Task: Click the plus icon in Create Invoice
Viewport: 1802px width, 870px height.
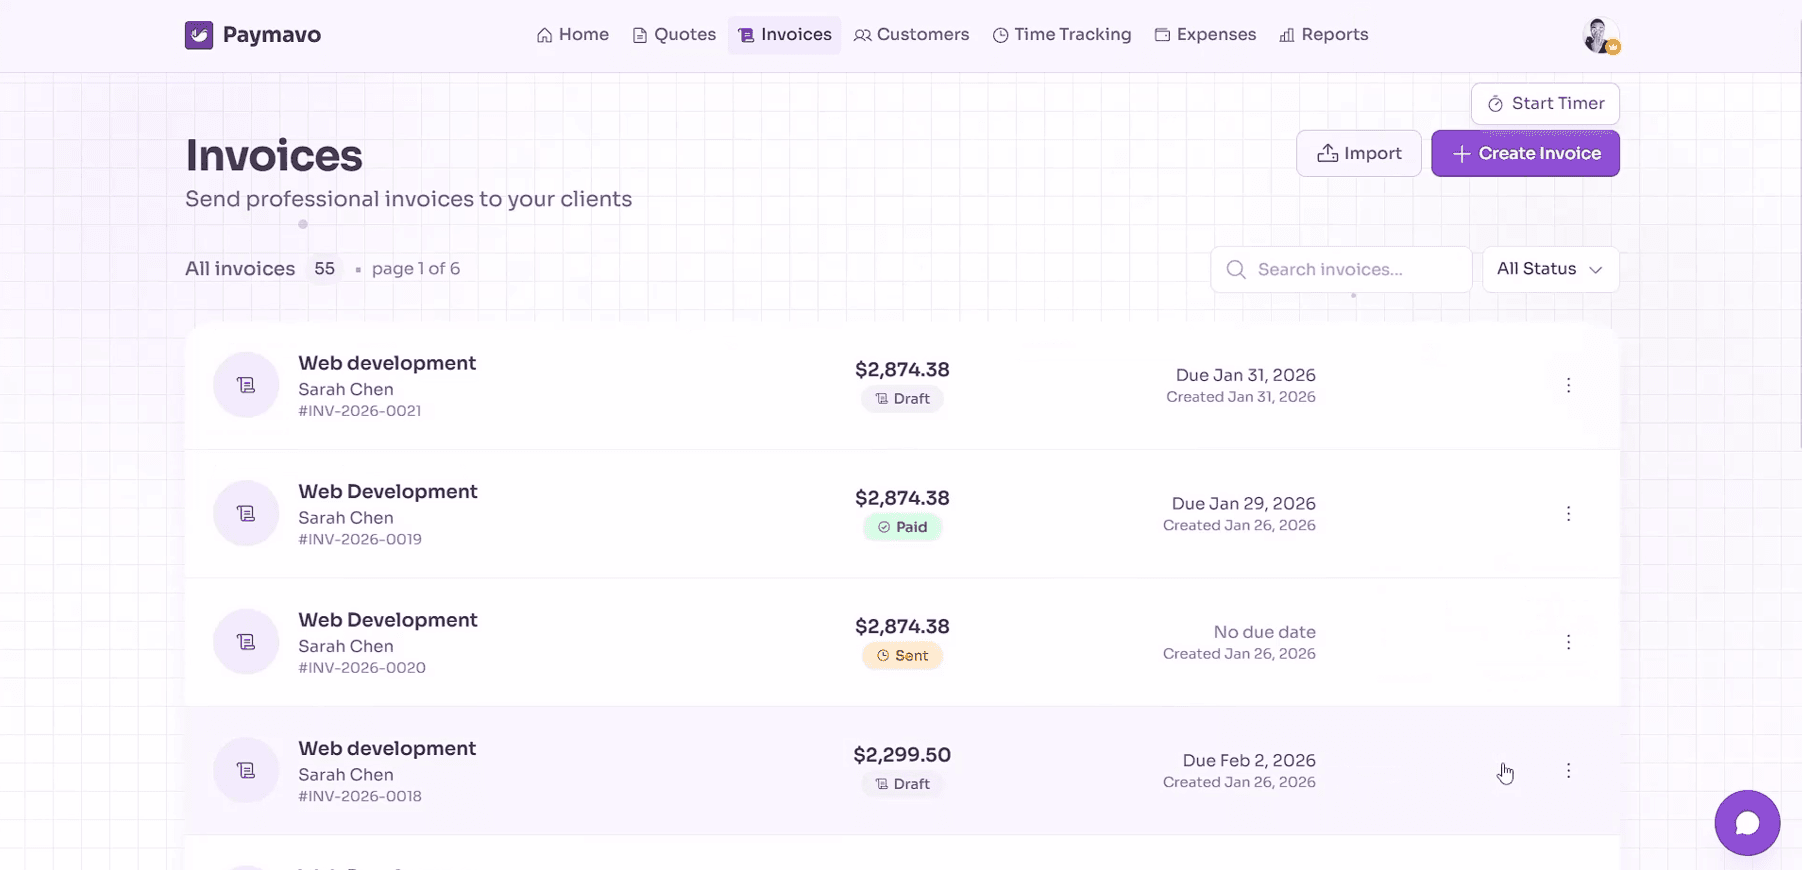Action: pos(1461,154)
